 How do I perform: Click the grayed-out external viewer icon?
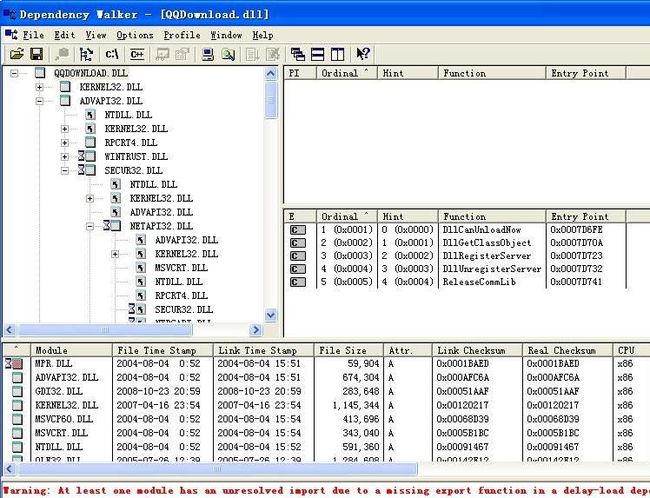[162, 54]
